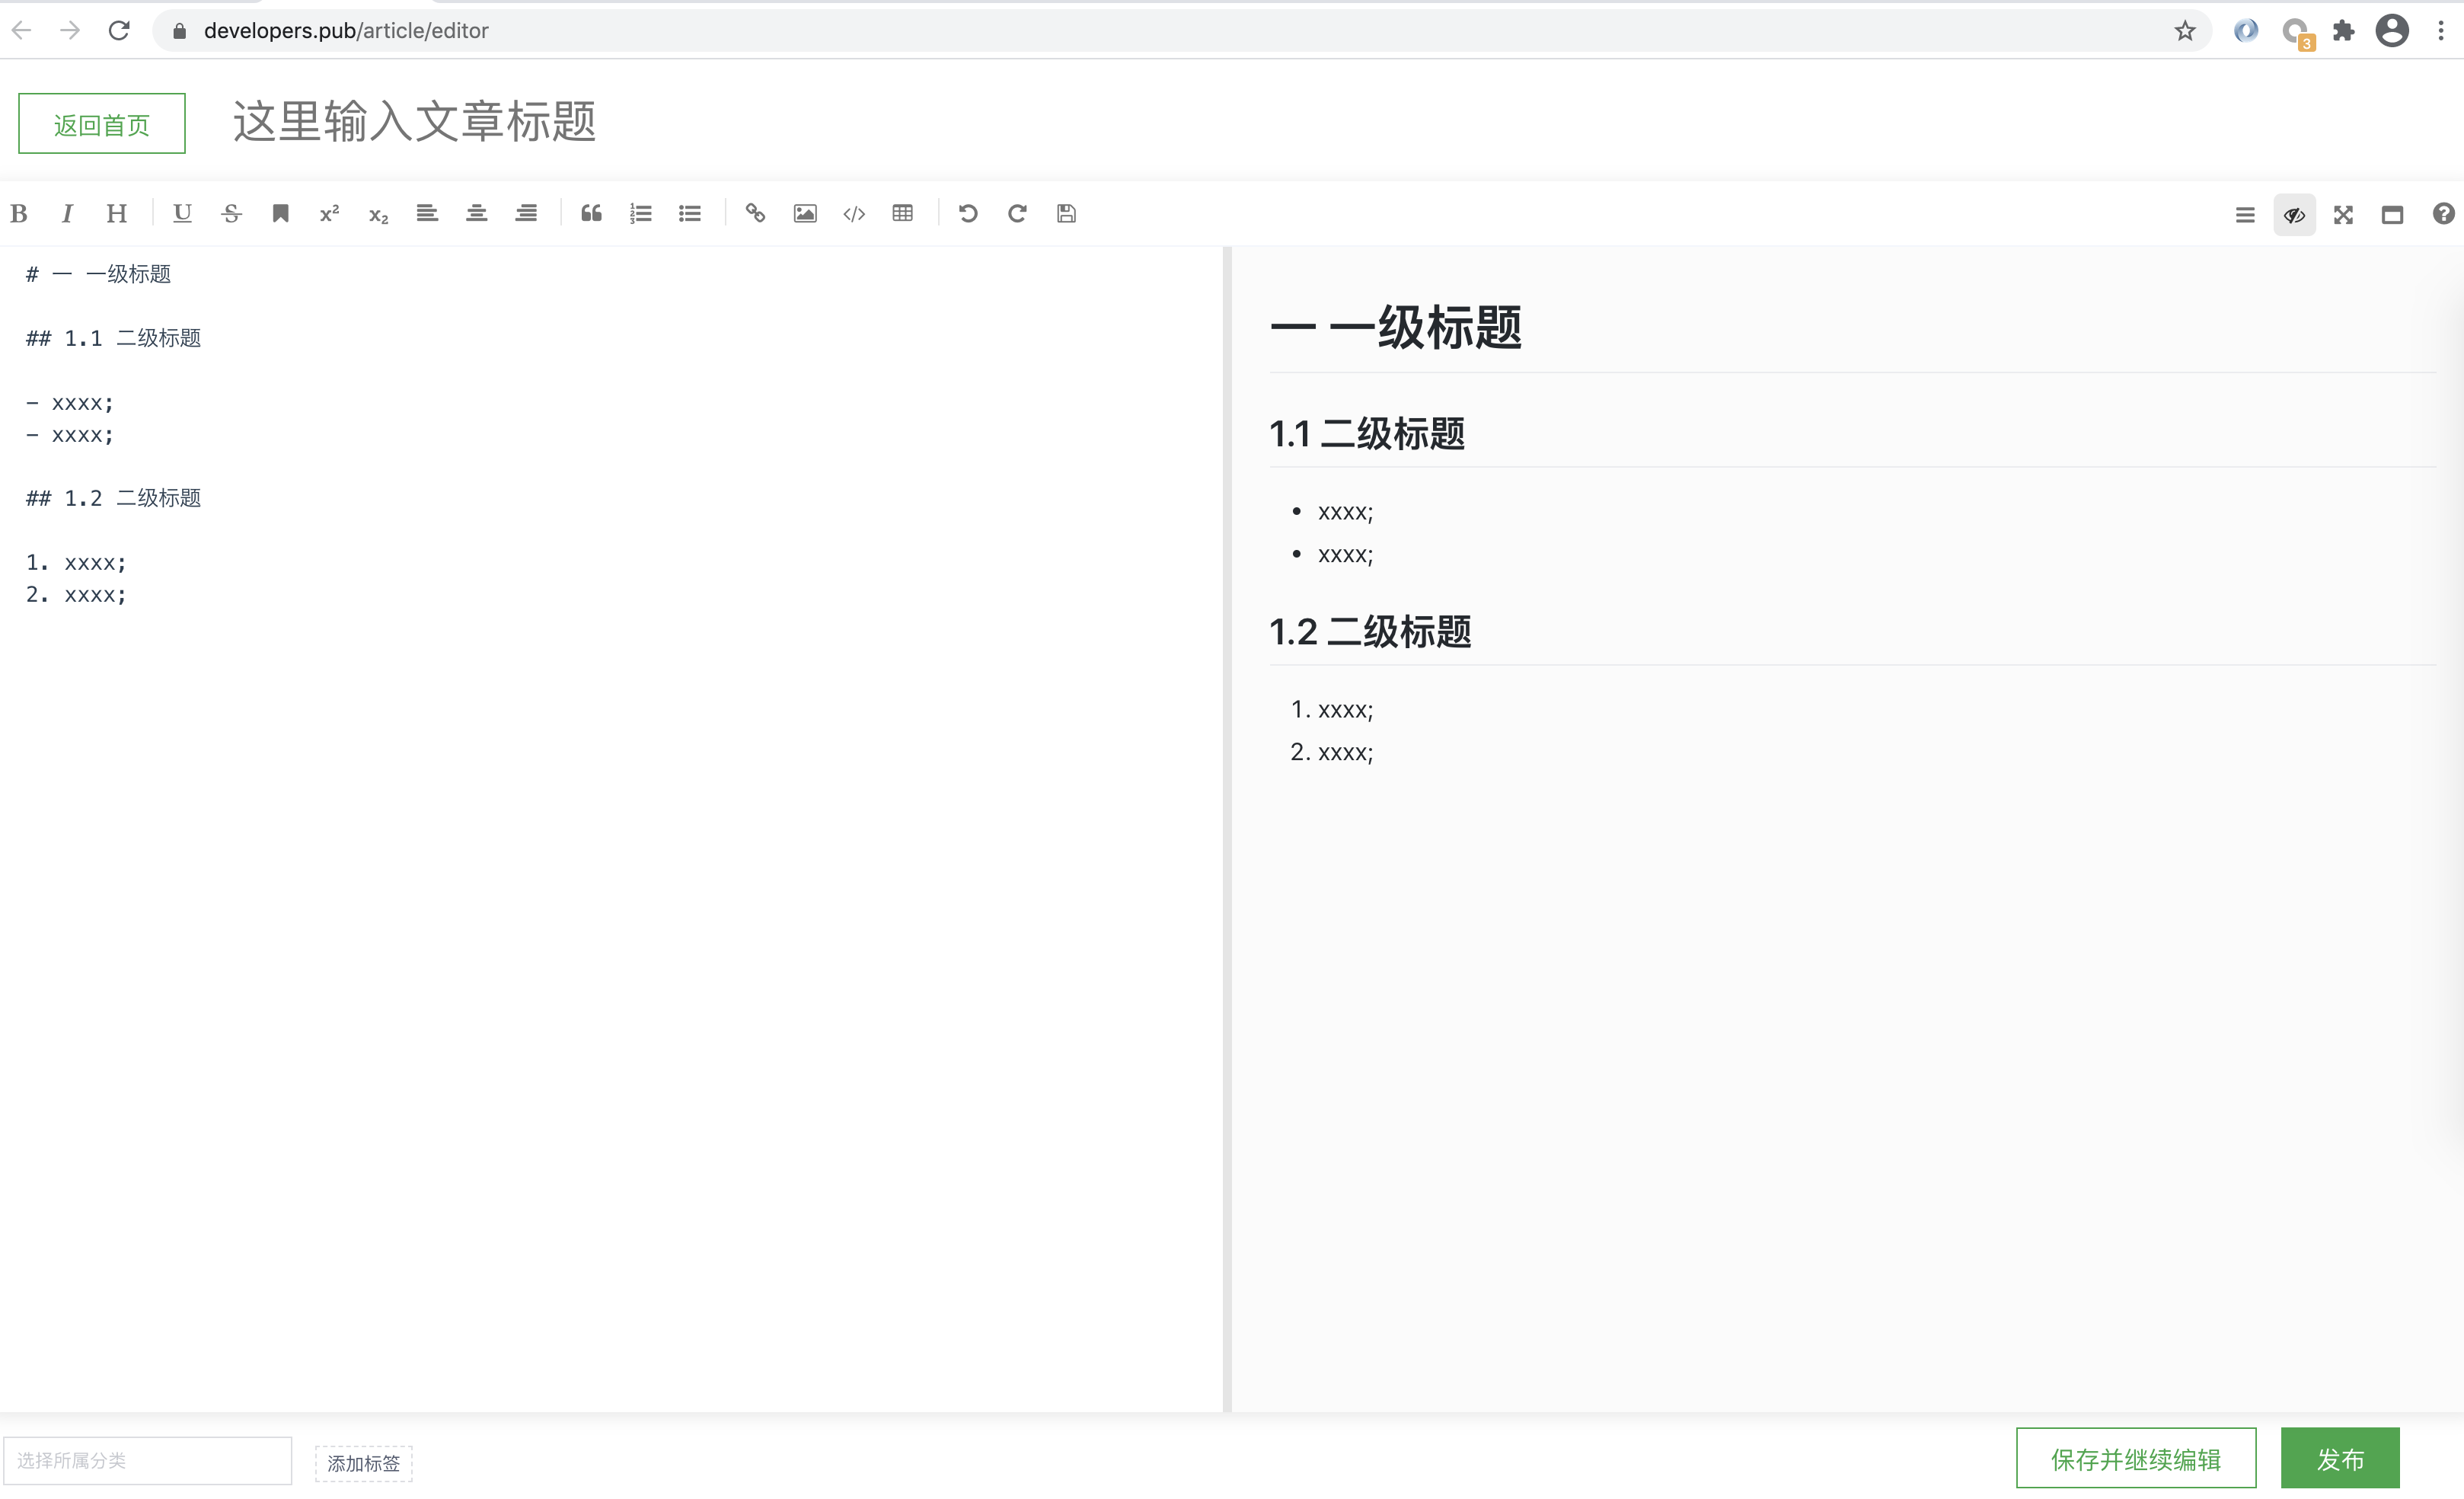Insert a heading with H icon
Viewport: 2464px width, 1499px height.
point(116,213)
